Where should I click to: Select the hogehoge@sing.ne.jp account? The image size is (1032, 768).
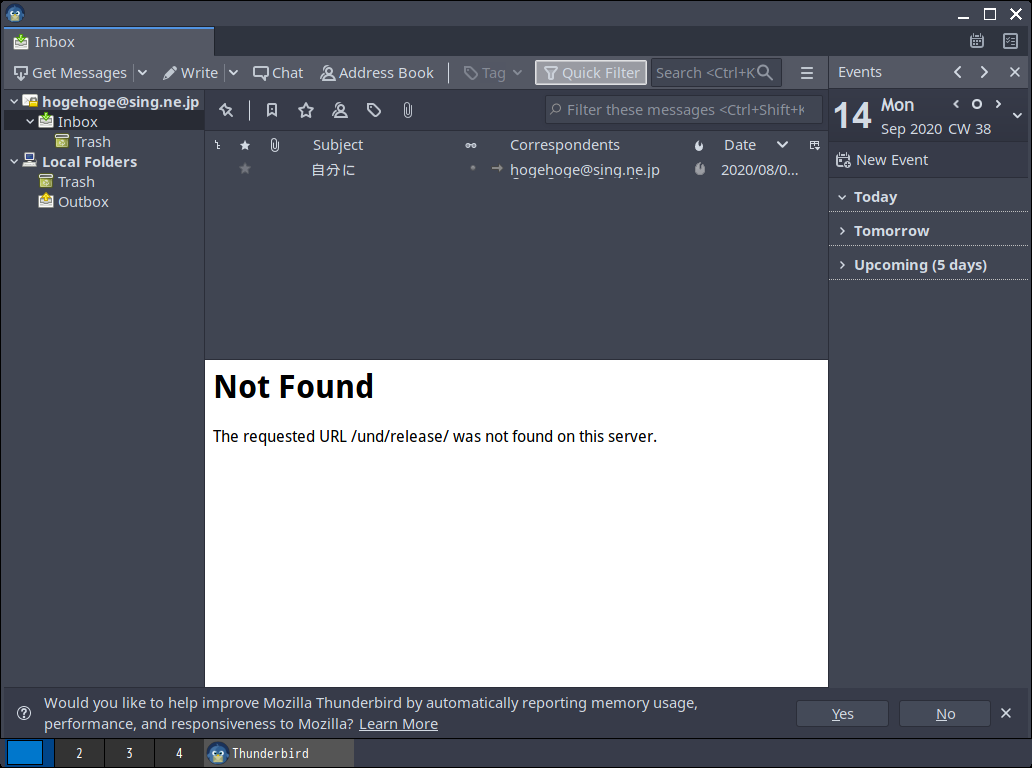120,101
